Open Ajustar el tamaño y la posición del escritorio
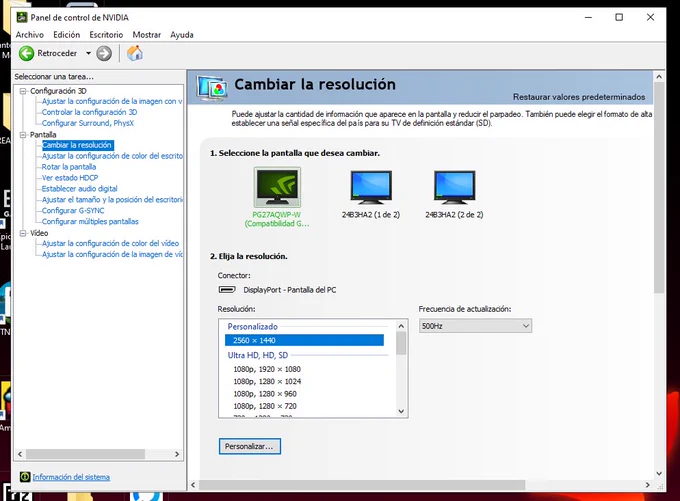Image resolution: width=680 pixels, height=501 pixels. (112, 200)
